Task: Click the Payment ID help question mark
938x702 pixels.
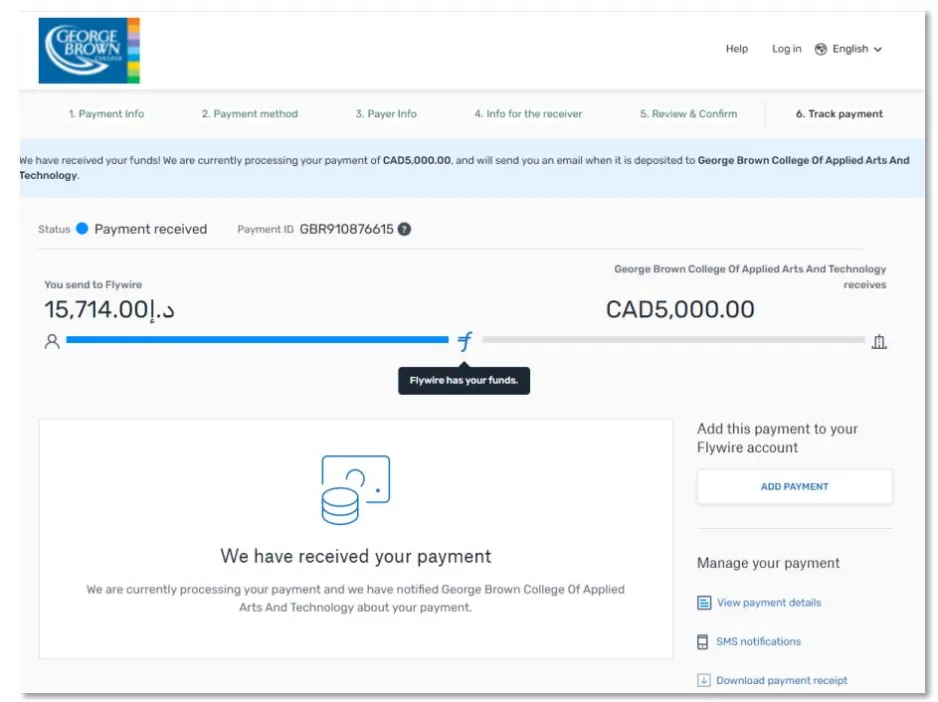Action: pyautogui.click(x=404, y=229)
